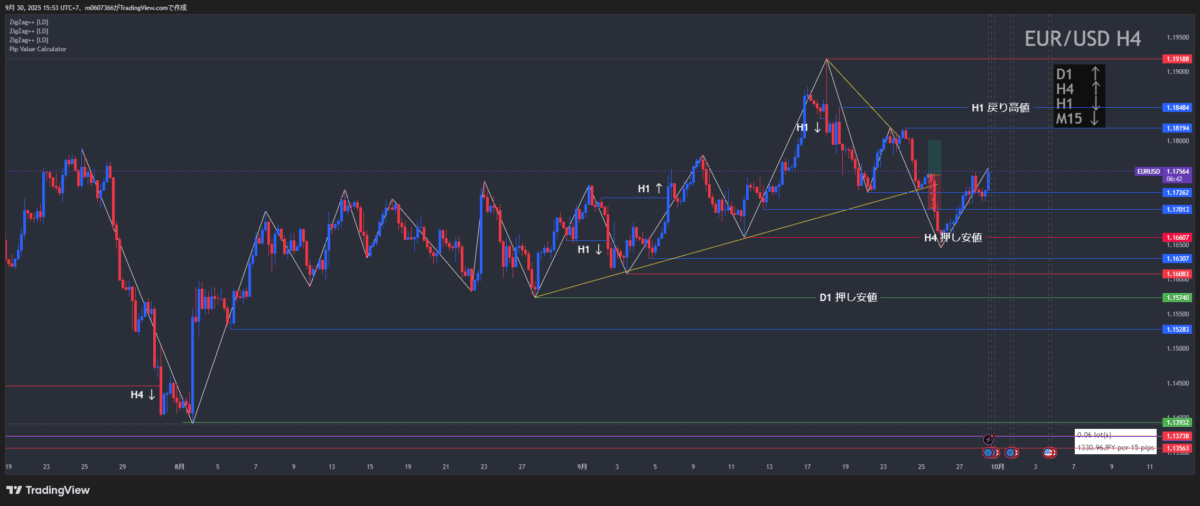This screenshot has width=1200, height=506.
Task: Click the H4 down arrow label at chart low
Action: (143, 395)
